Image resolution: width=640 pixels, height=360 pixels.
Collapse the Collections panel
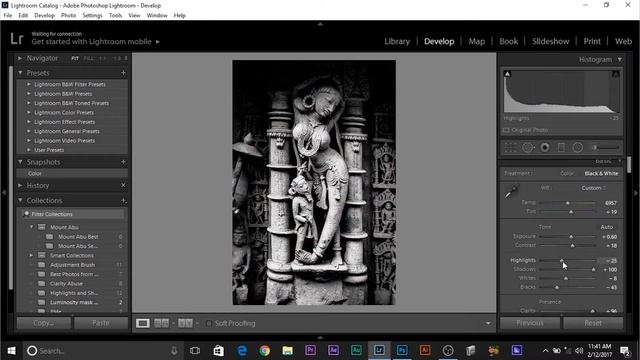click(x=20, y=200)
